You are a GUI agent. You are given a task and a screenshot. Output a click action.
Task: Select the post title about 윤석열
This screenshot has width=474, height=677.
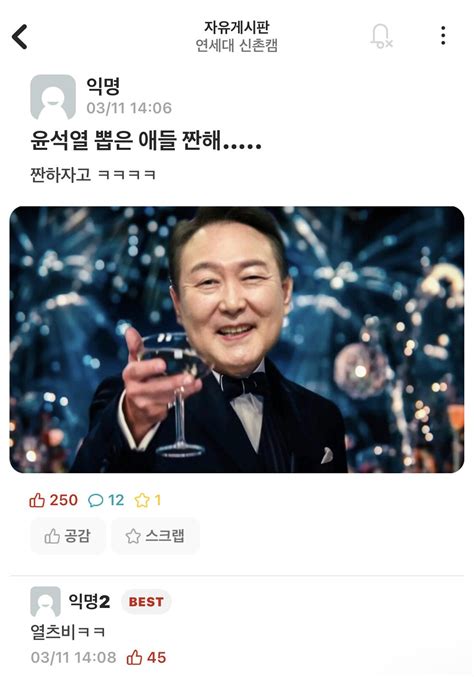coord(146,140)
